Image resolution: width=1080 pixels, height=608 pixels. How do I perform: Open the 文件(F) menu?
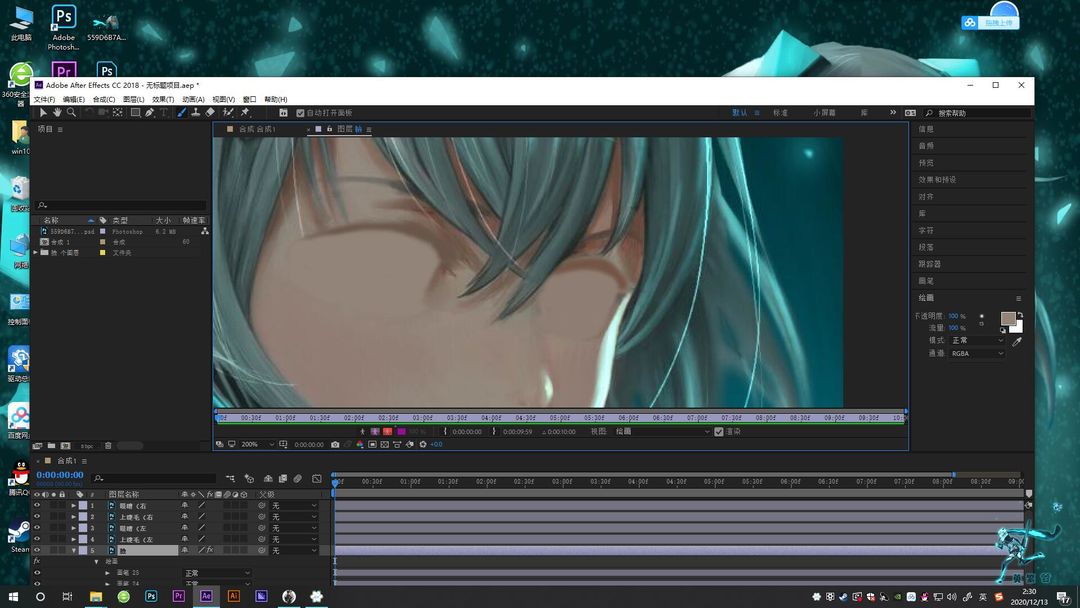(45, 100)
